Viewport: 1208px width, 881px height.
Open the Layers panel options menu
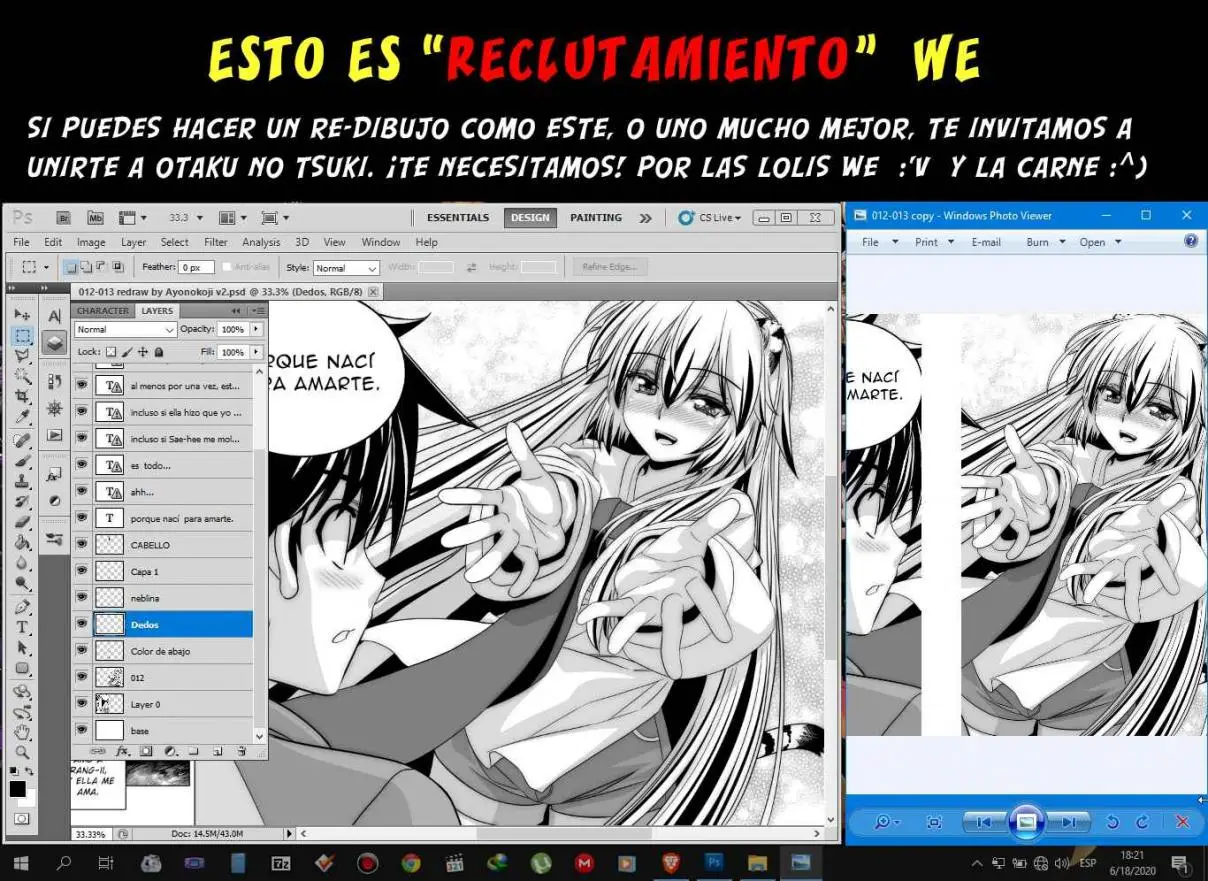(x=258, y=311)
